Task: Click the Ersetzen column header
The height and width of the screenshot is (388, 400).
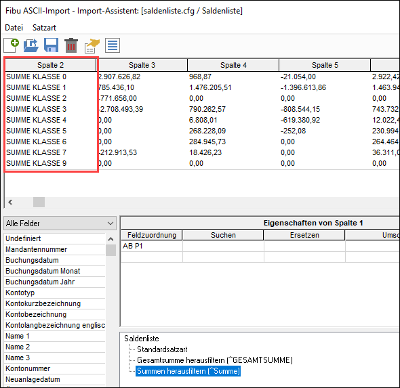Action: [304, 235]
